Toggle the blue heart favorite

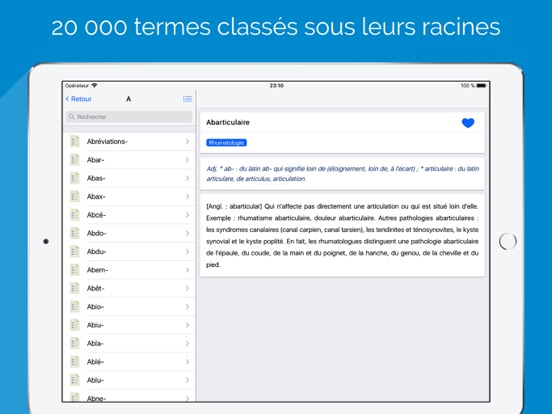(x=468, y=123)
